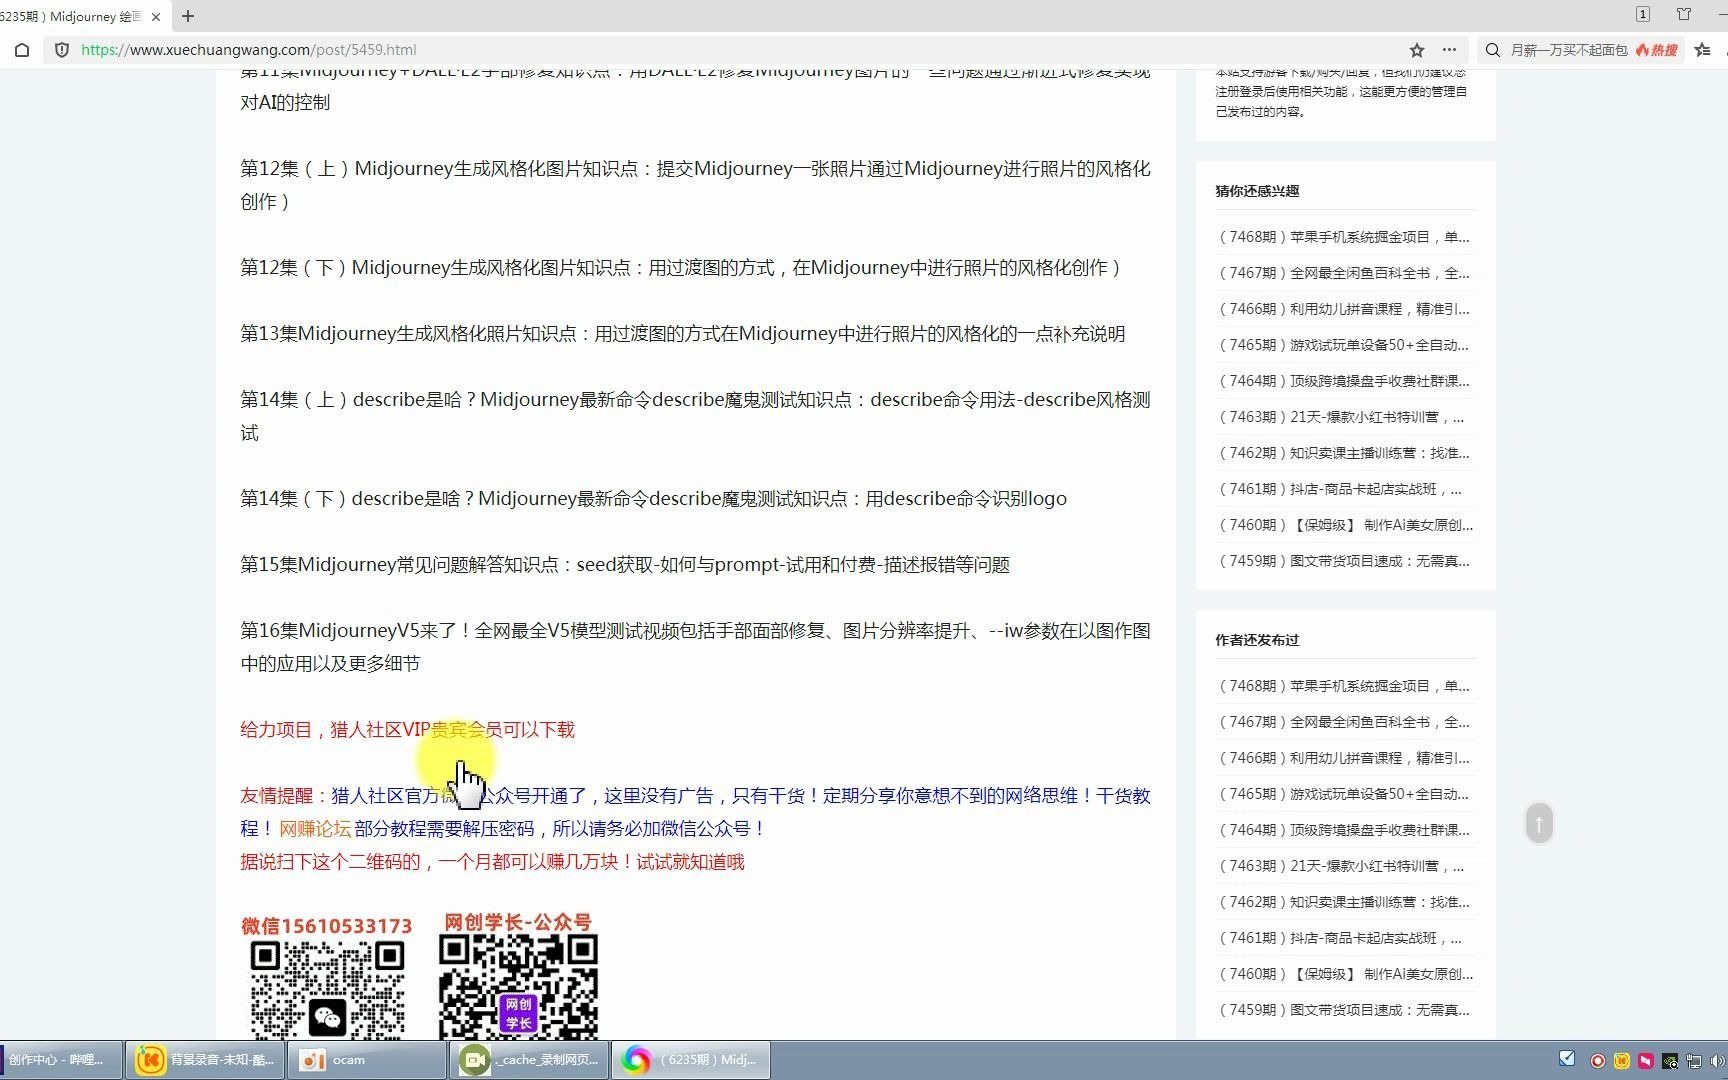1728x1080 pixels.
Task: Open a new tab with the plus button
Action: pos(188,16)
